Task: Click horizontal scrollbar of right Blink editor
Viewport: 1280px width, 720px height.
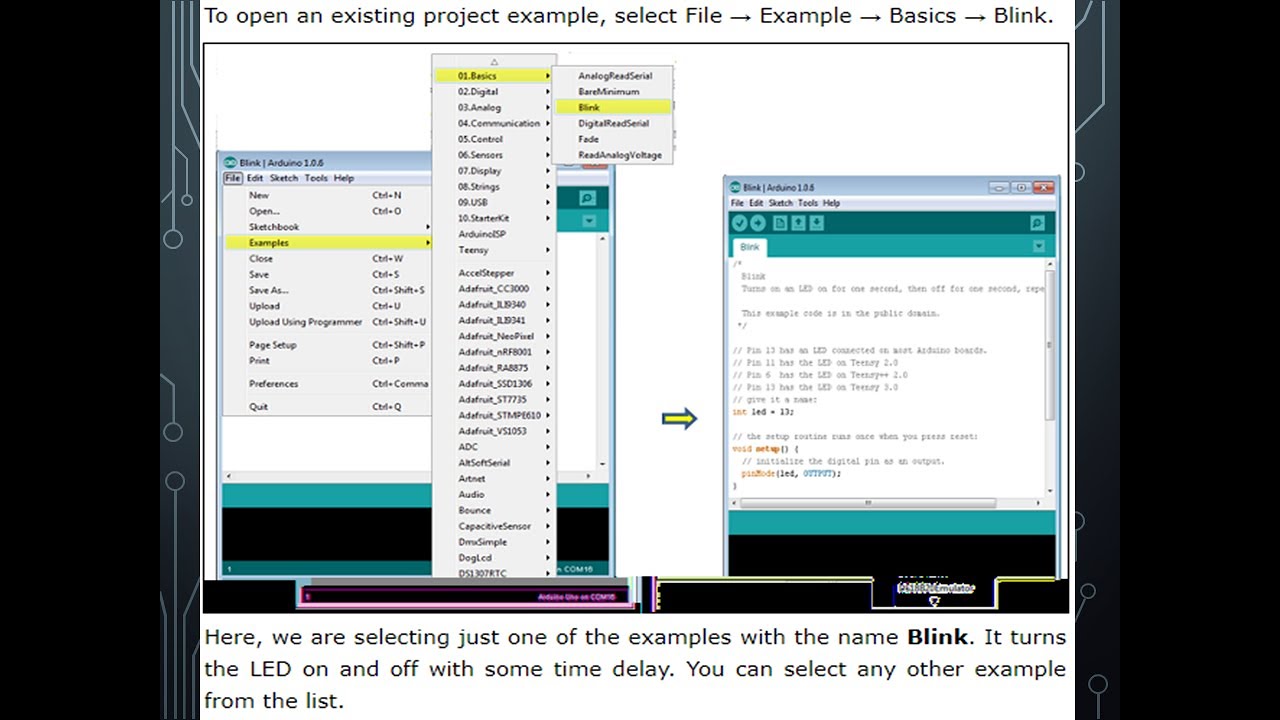Action: pyautogui.click(x=868, y=503)
